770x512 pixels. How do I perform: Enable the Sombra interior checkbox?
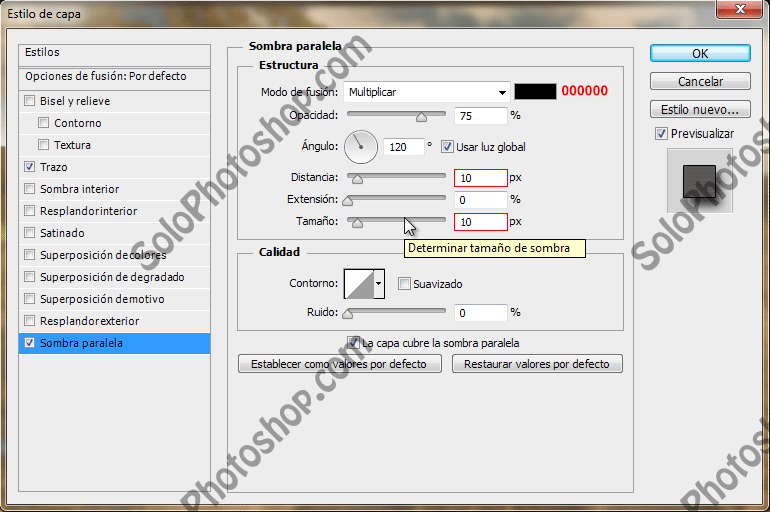pos(30,189)
